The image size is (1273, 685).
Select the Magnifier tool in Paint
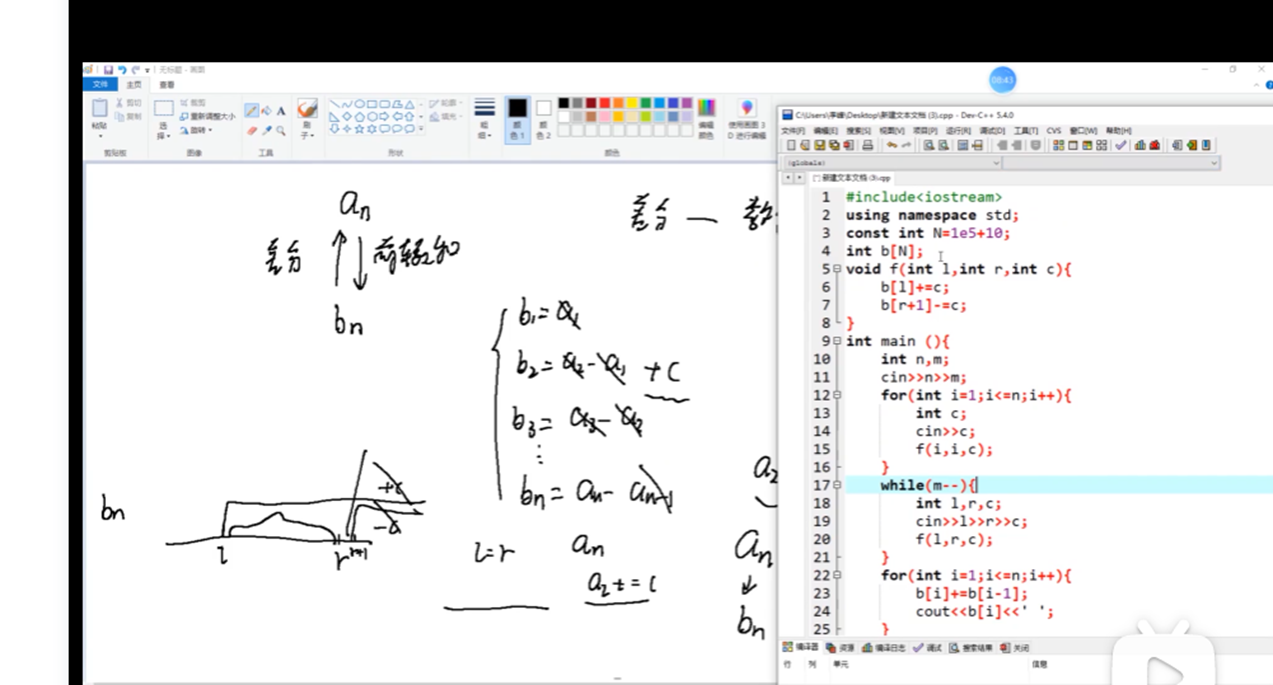[281, 131]
